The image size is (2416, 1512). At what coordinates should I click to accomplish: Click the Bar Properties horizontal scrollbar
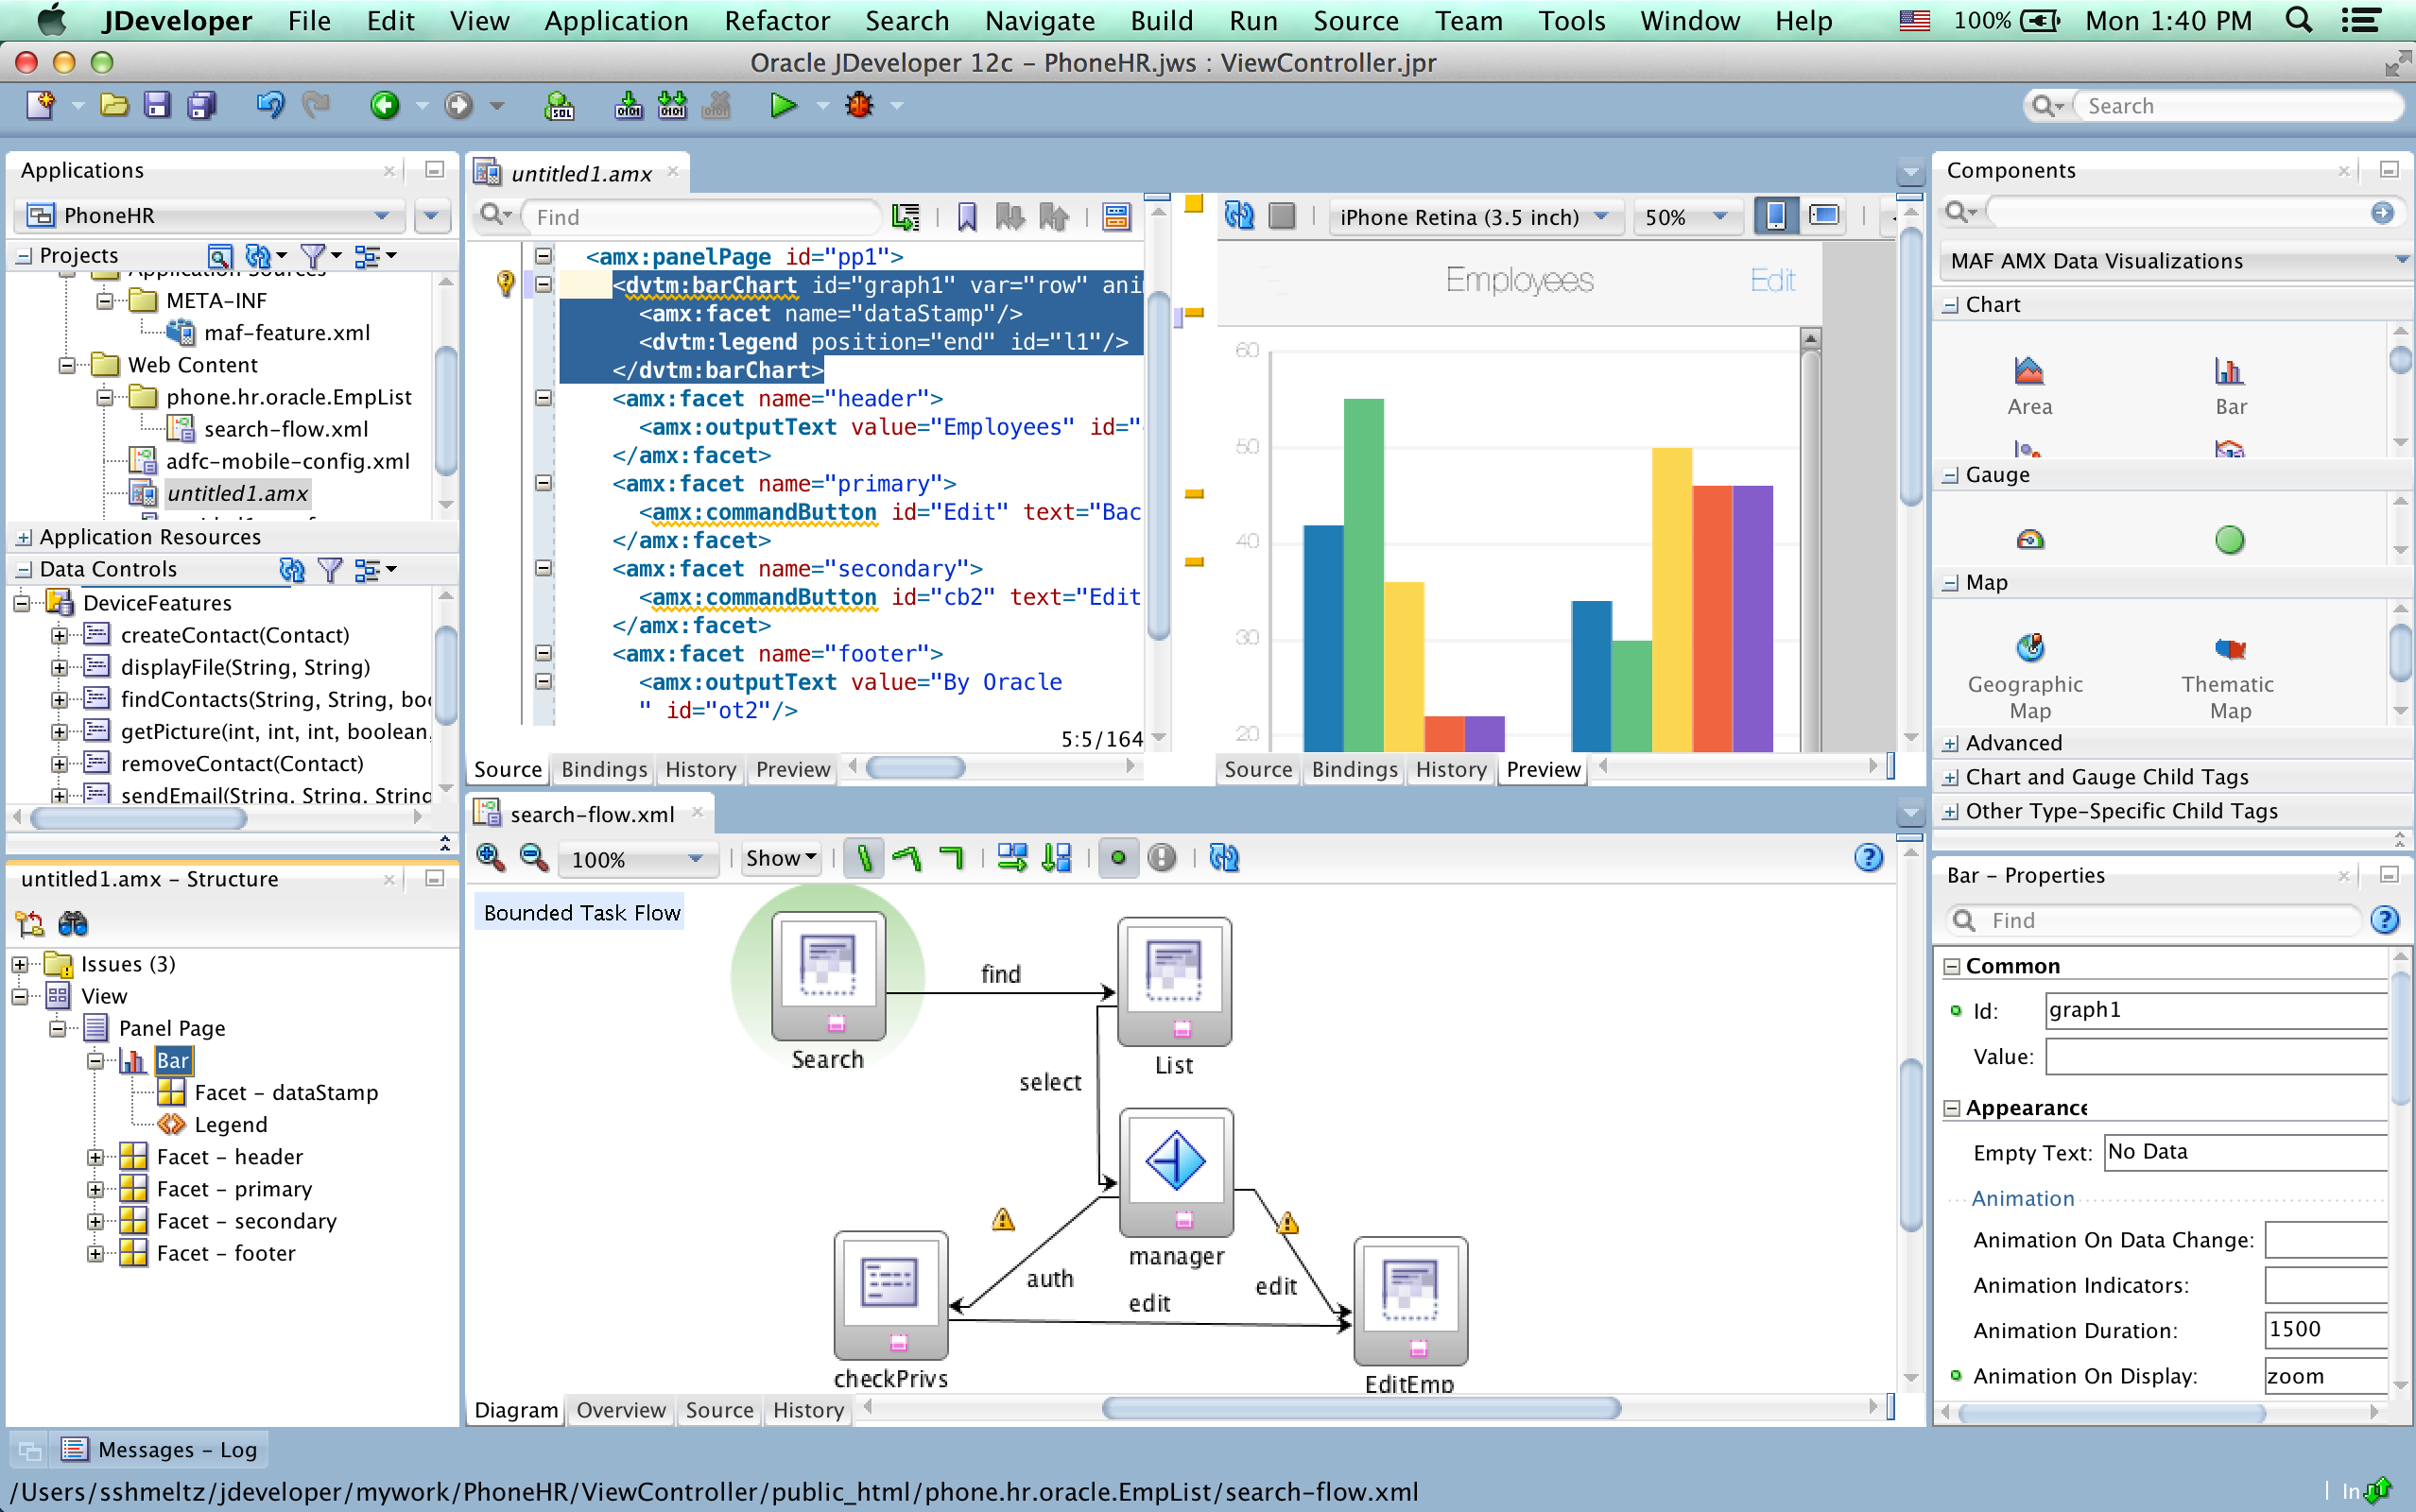pos(2110,1413)
